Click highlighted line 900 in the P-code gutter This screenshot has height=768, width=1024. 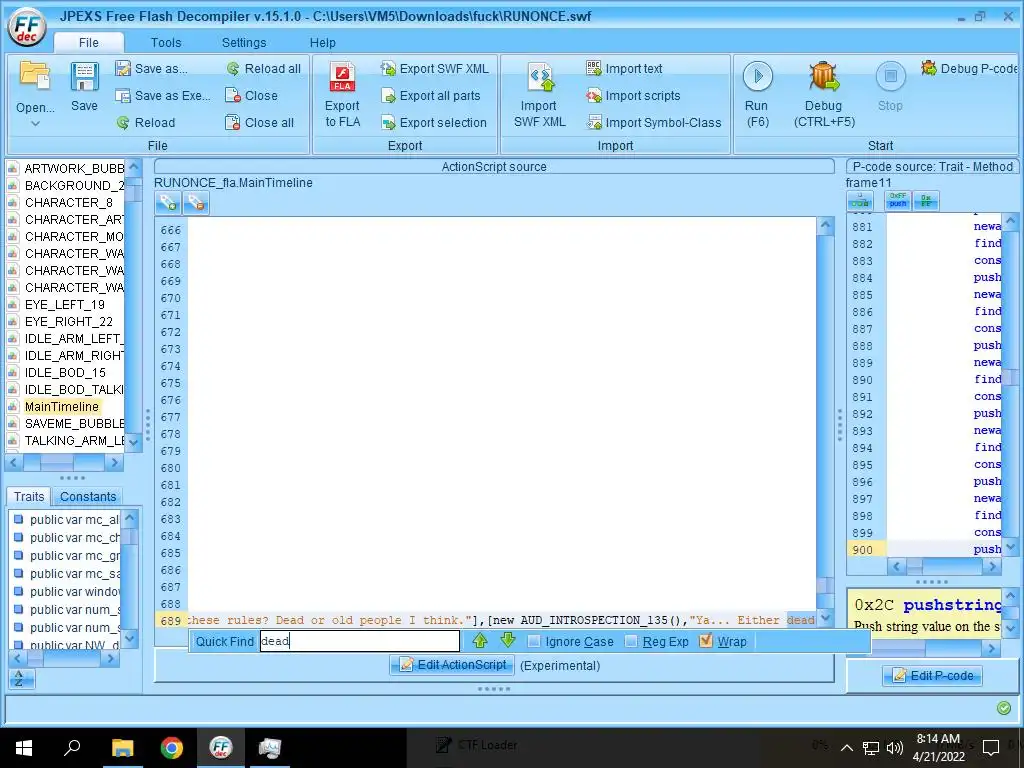(863, 549)
